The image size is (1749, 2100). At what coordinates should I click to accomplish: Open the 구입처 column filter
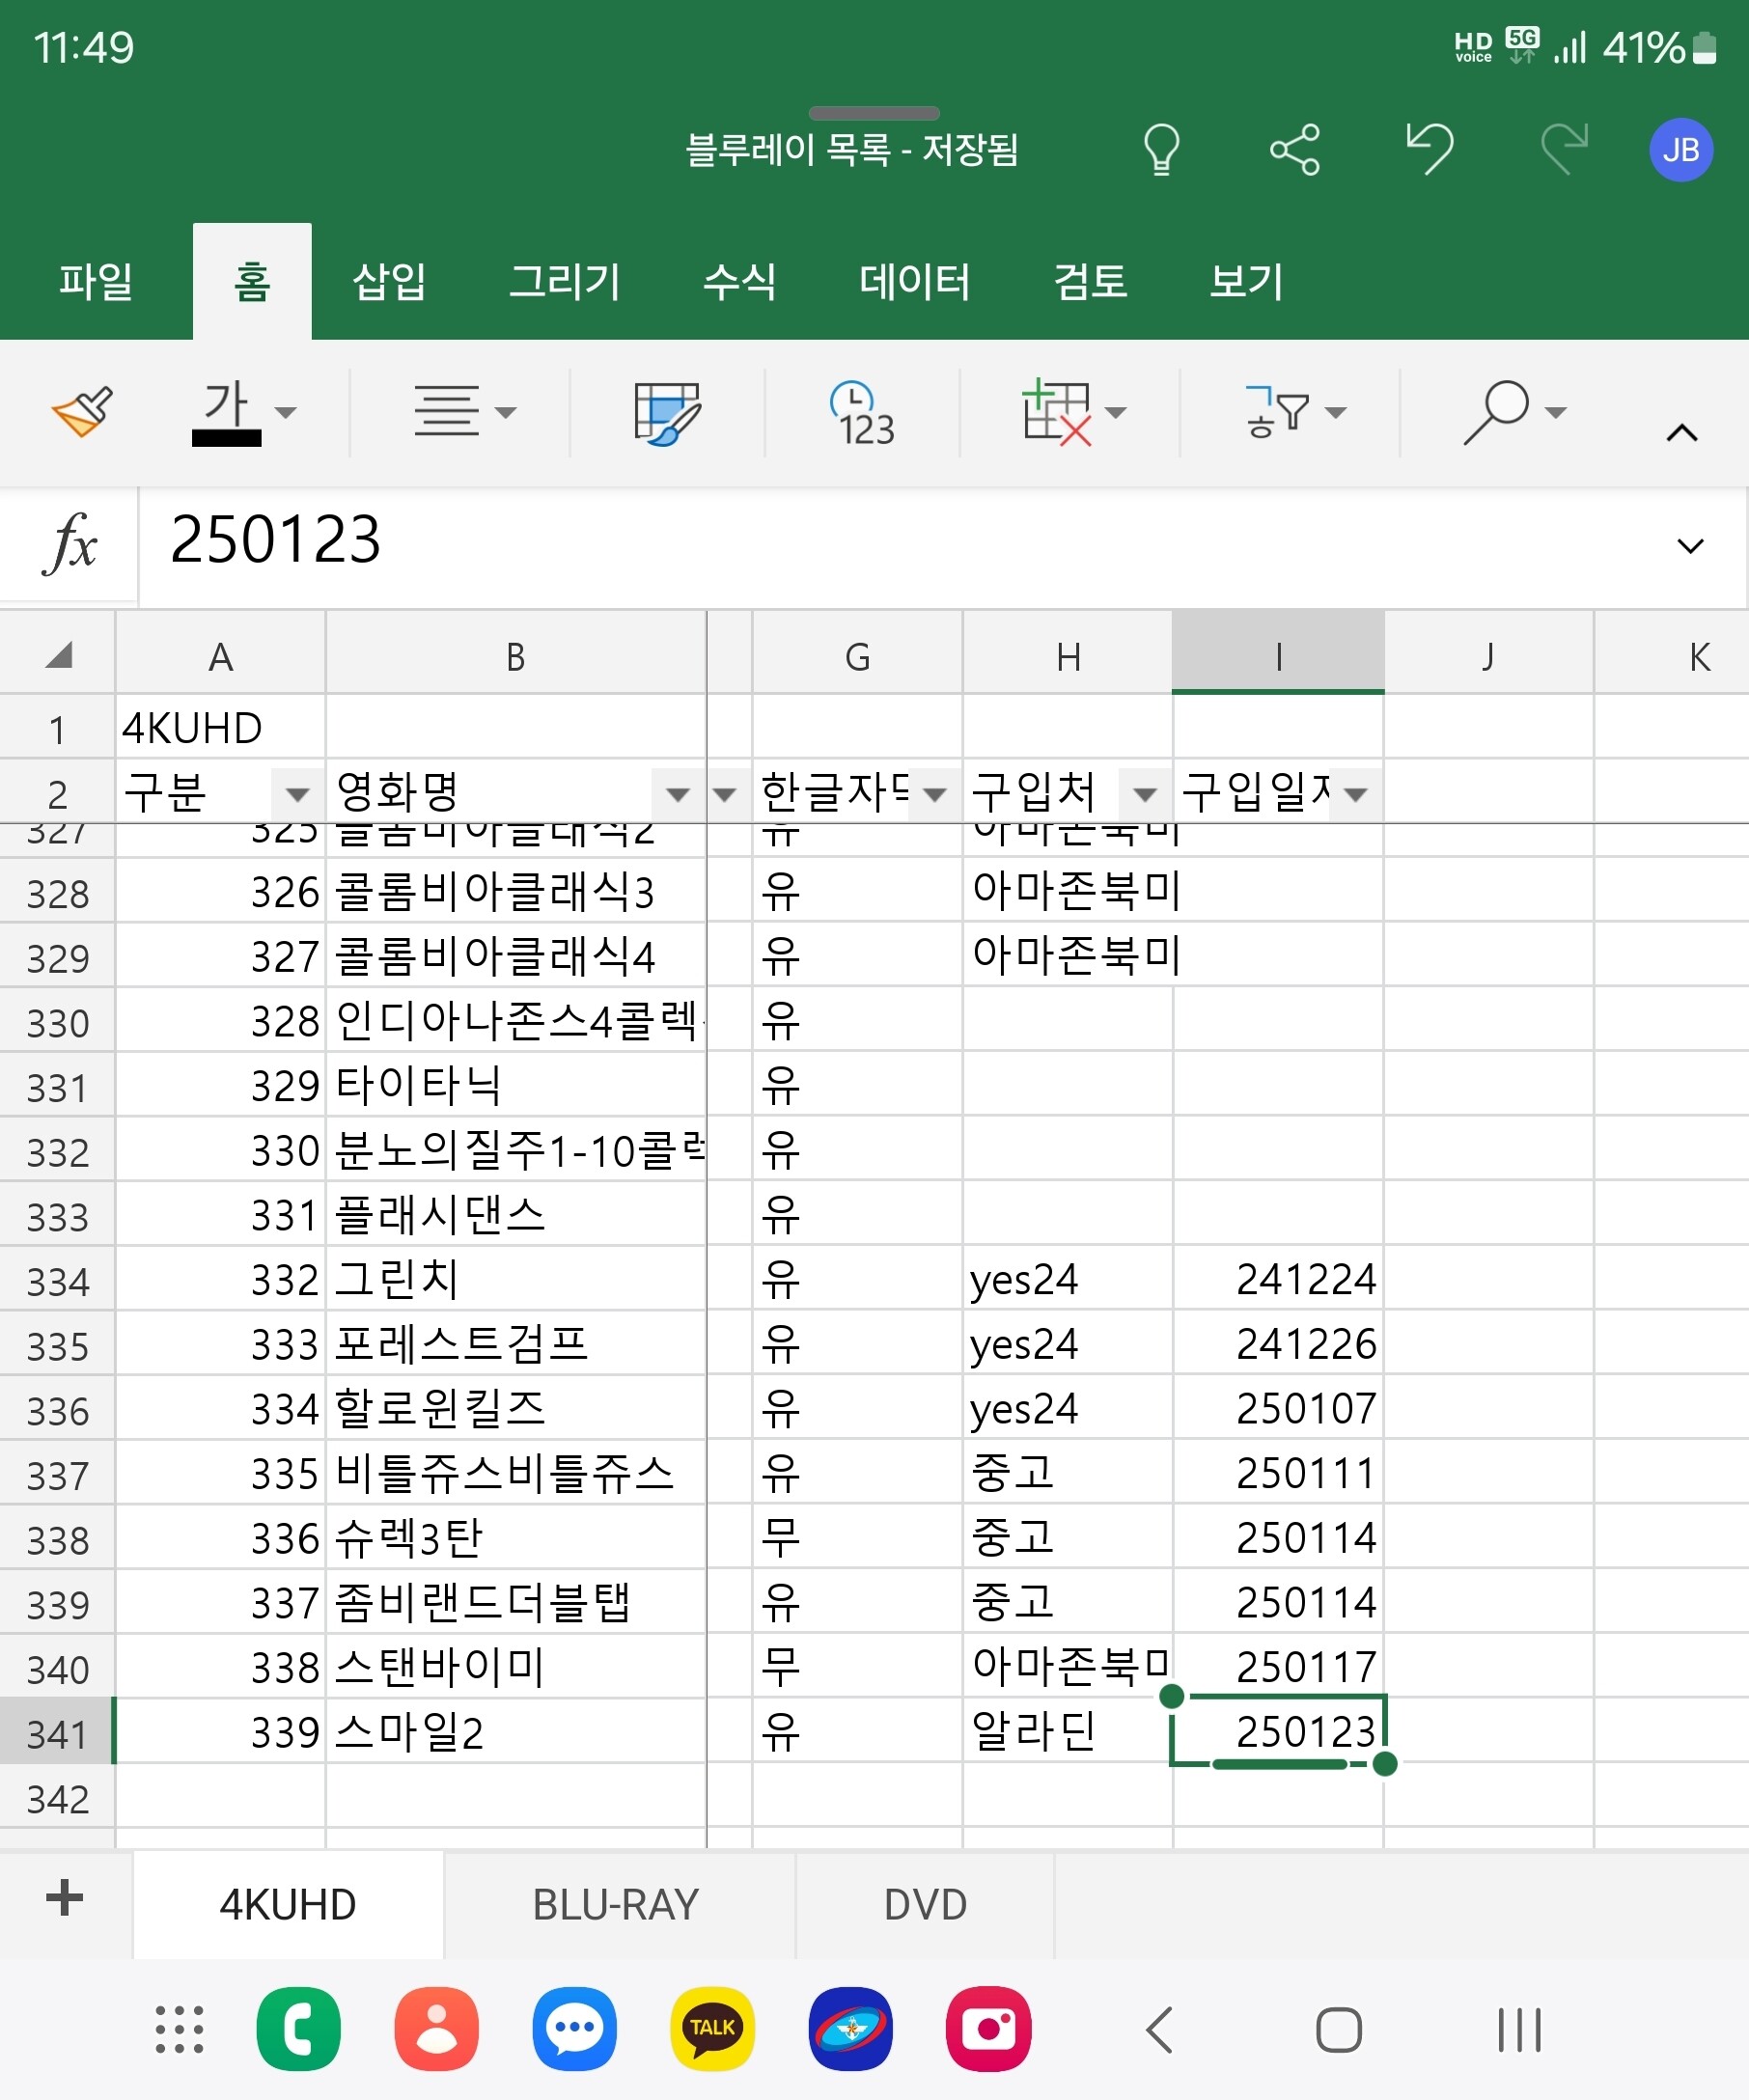point(1144,794)
